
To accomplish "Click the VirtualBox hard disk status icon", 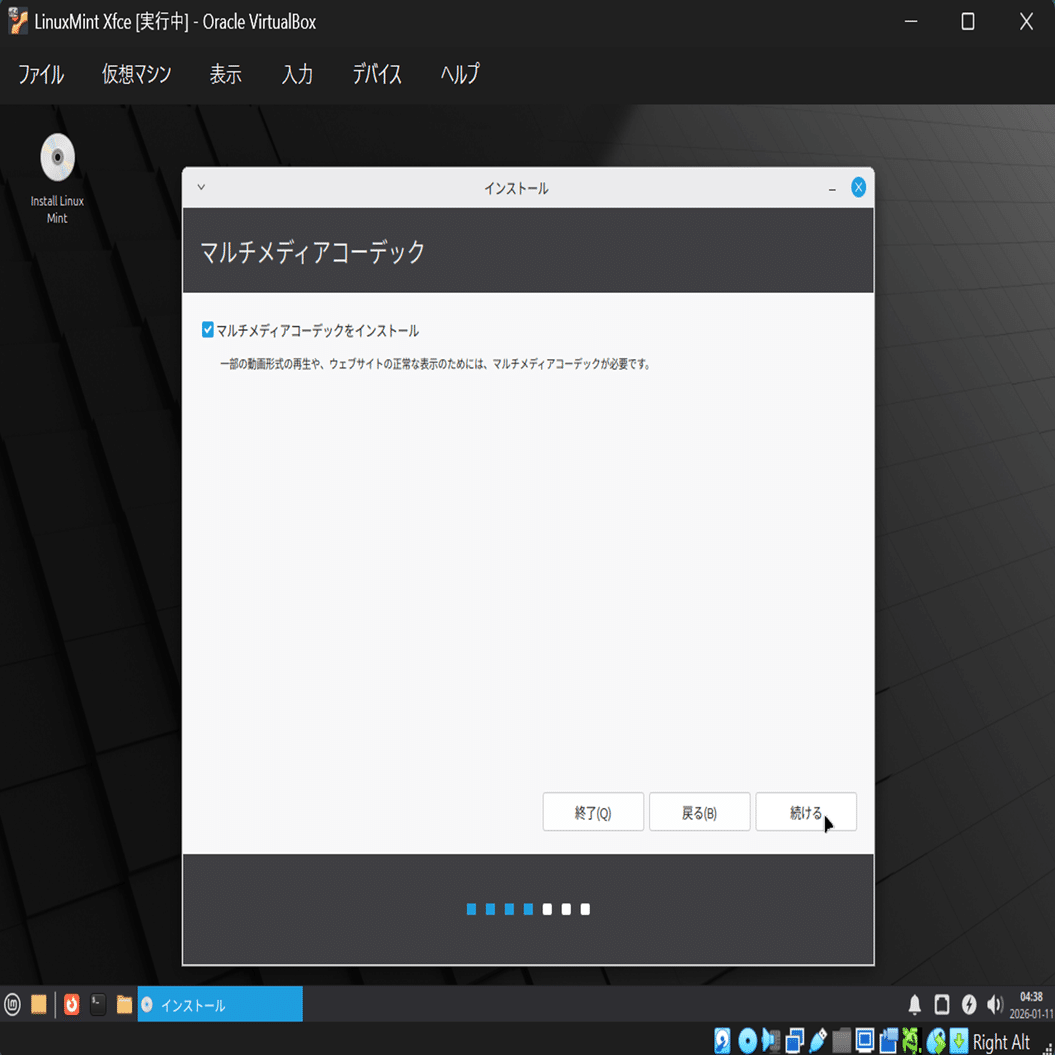I will tap(721, 1042).
